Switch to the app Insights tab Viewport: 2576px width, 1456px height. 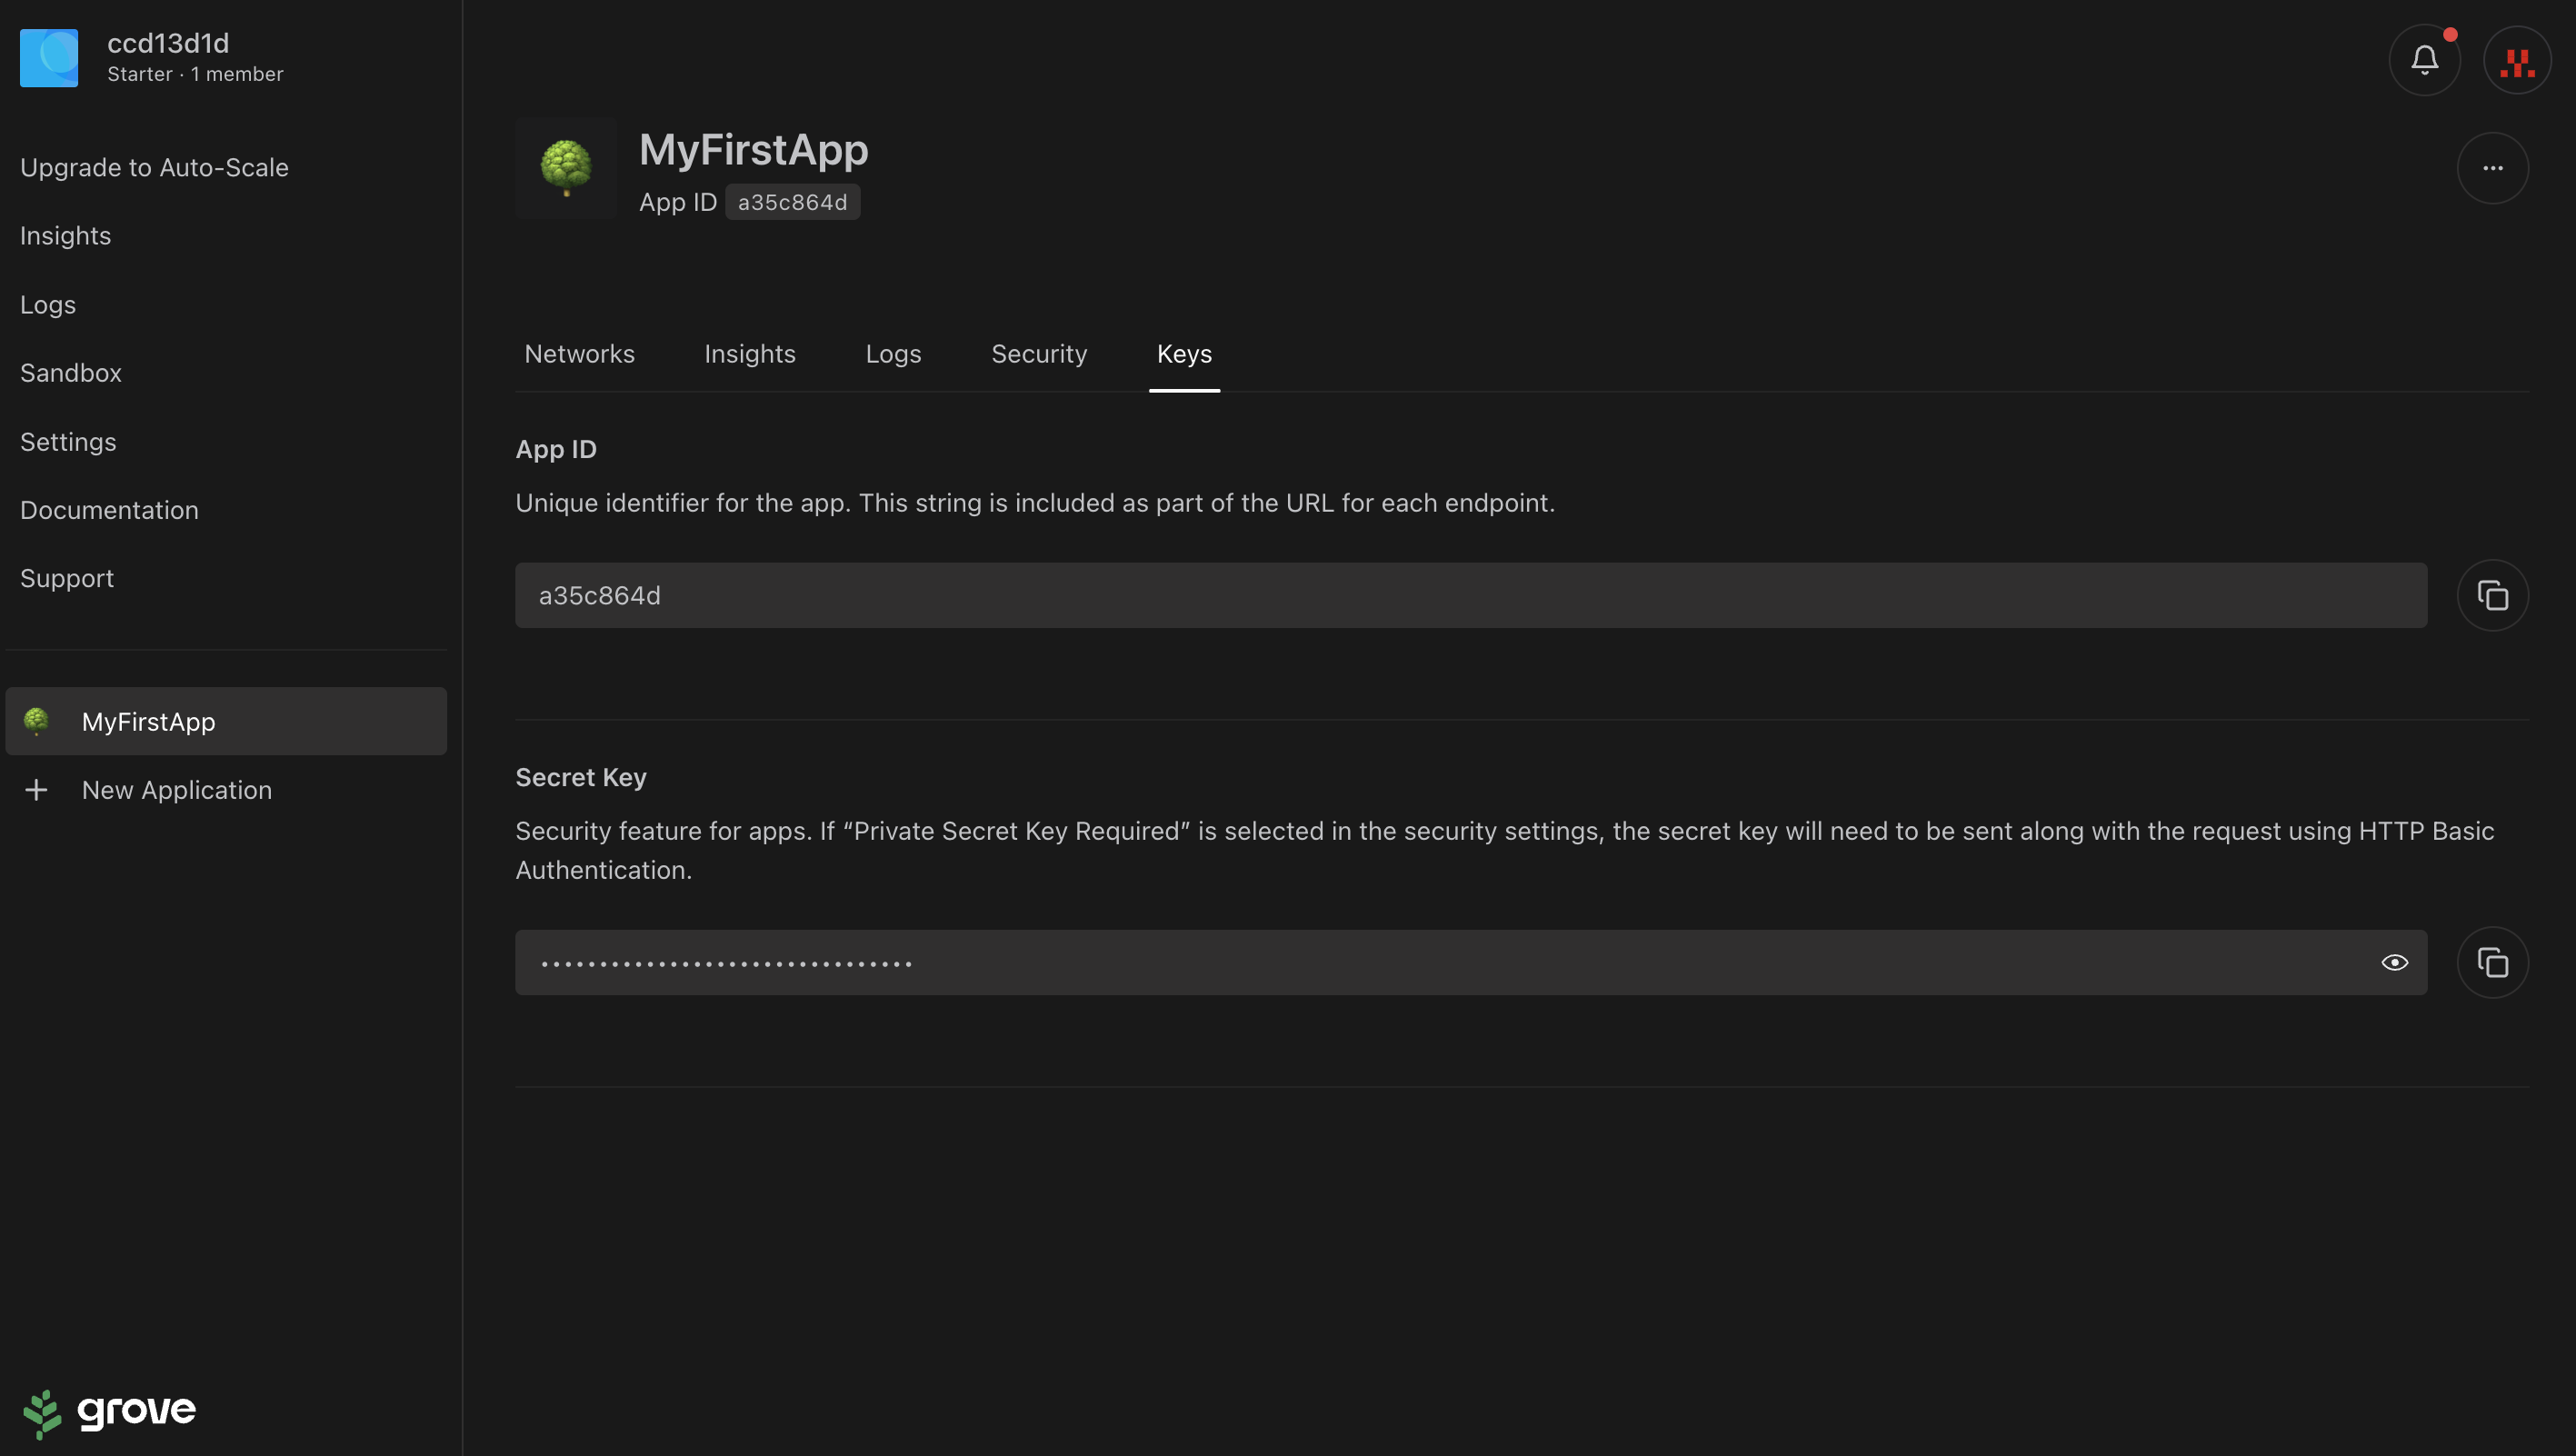(x=749, y=354)
